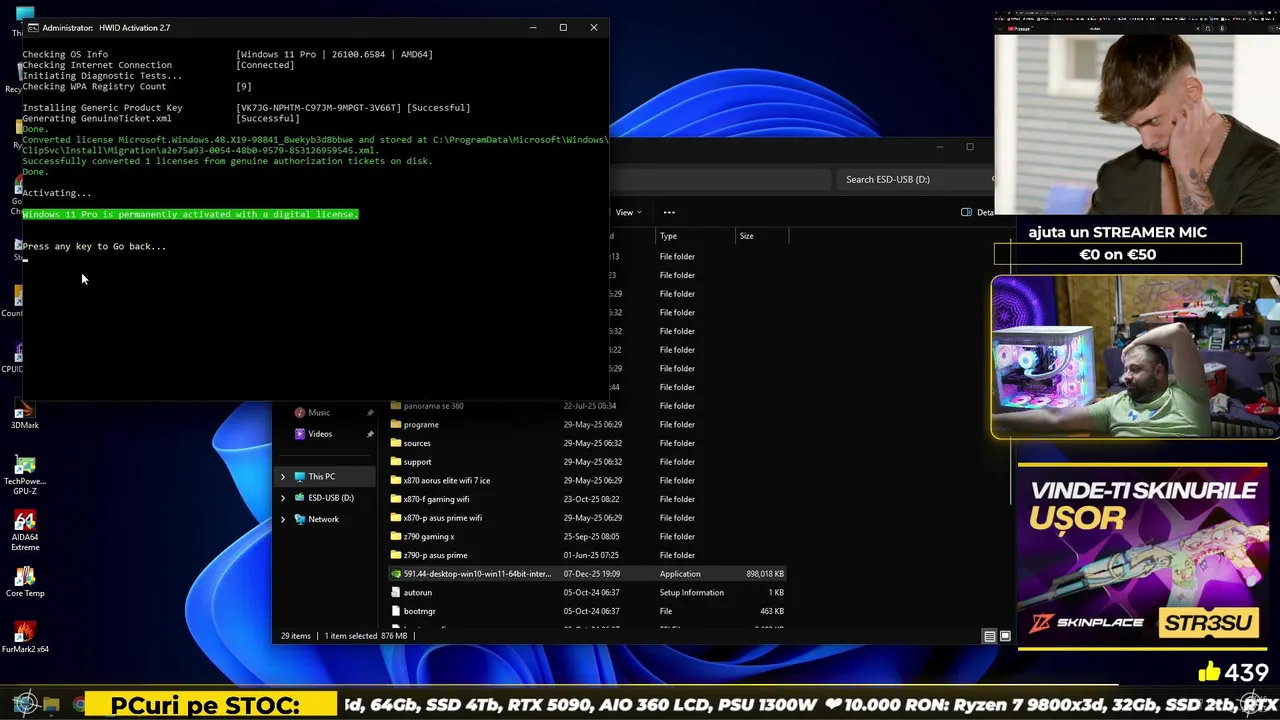Click the '07-Dec-25 19:09' date cell
Viewport: 1280px width, 720px height.
click(x=592, y=574)
